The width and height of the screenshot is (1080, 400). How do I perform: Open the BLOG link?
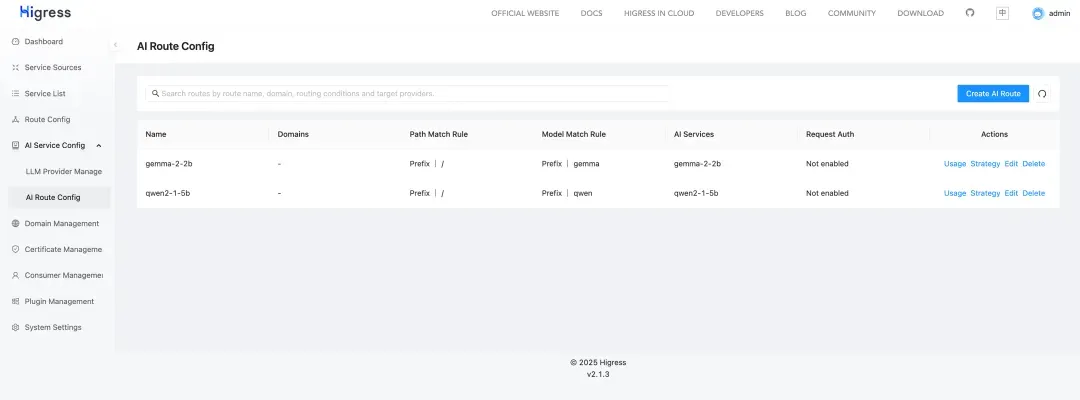[796, 13]
